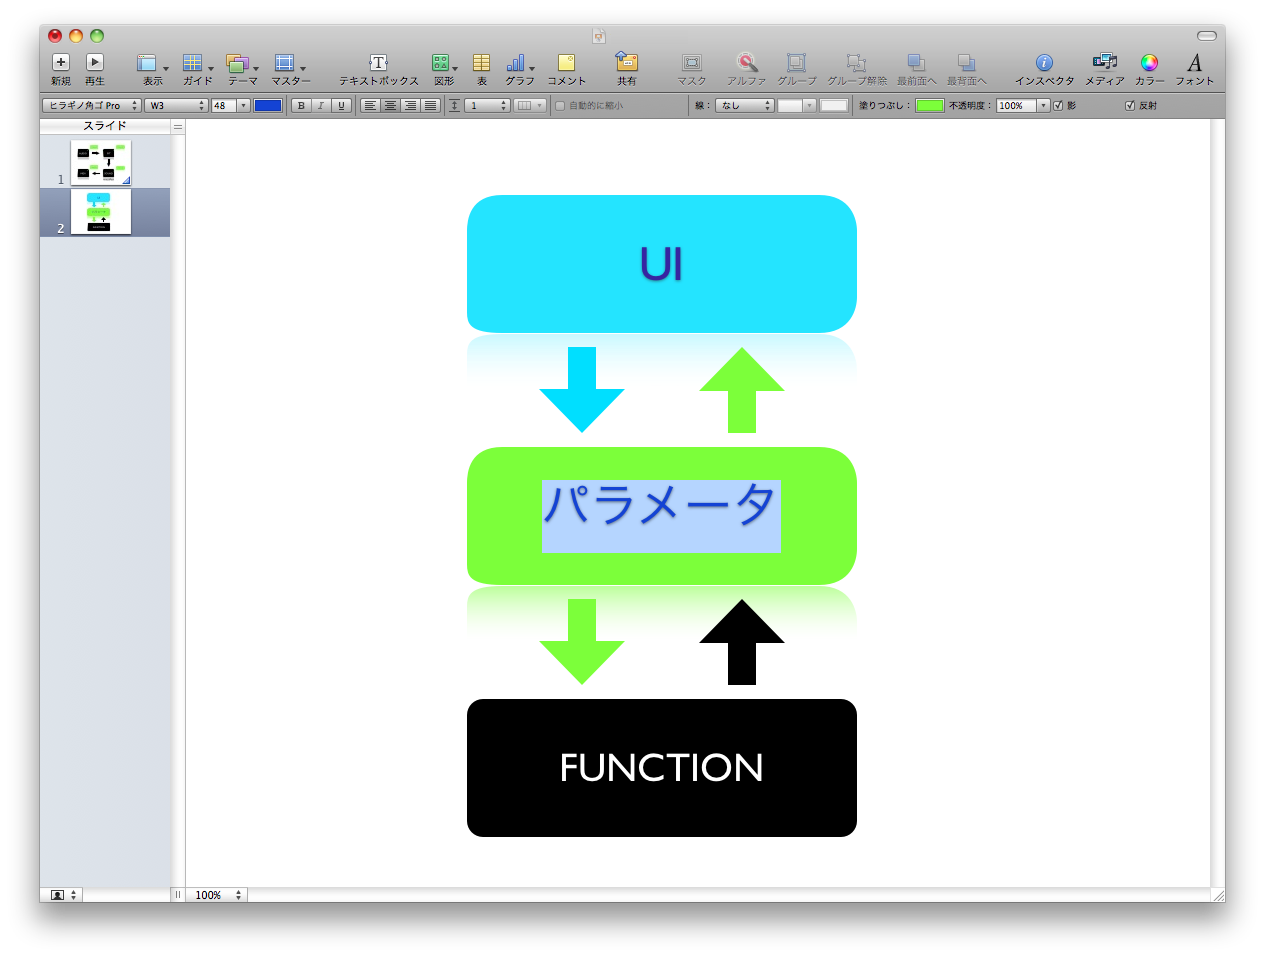Click the スライド panel header
The height and width of the screenshot is (957, 1265).
click(x=105, y=126)
